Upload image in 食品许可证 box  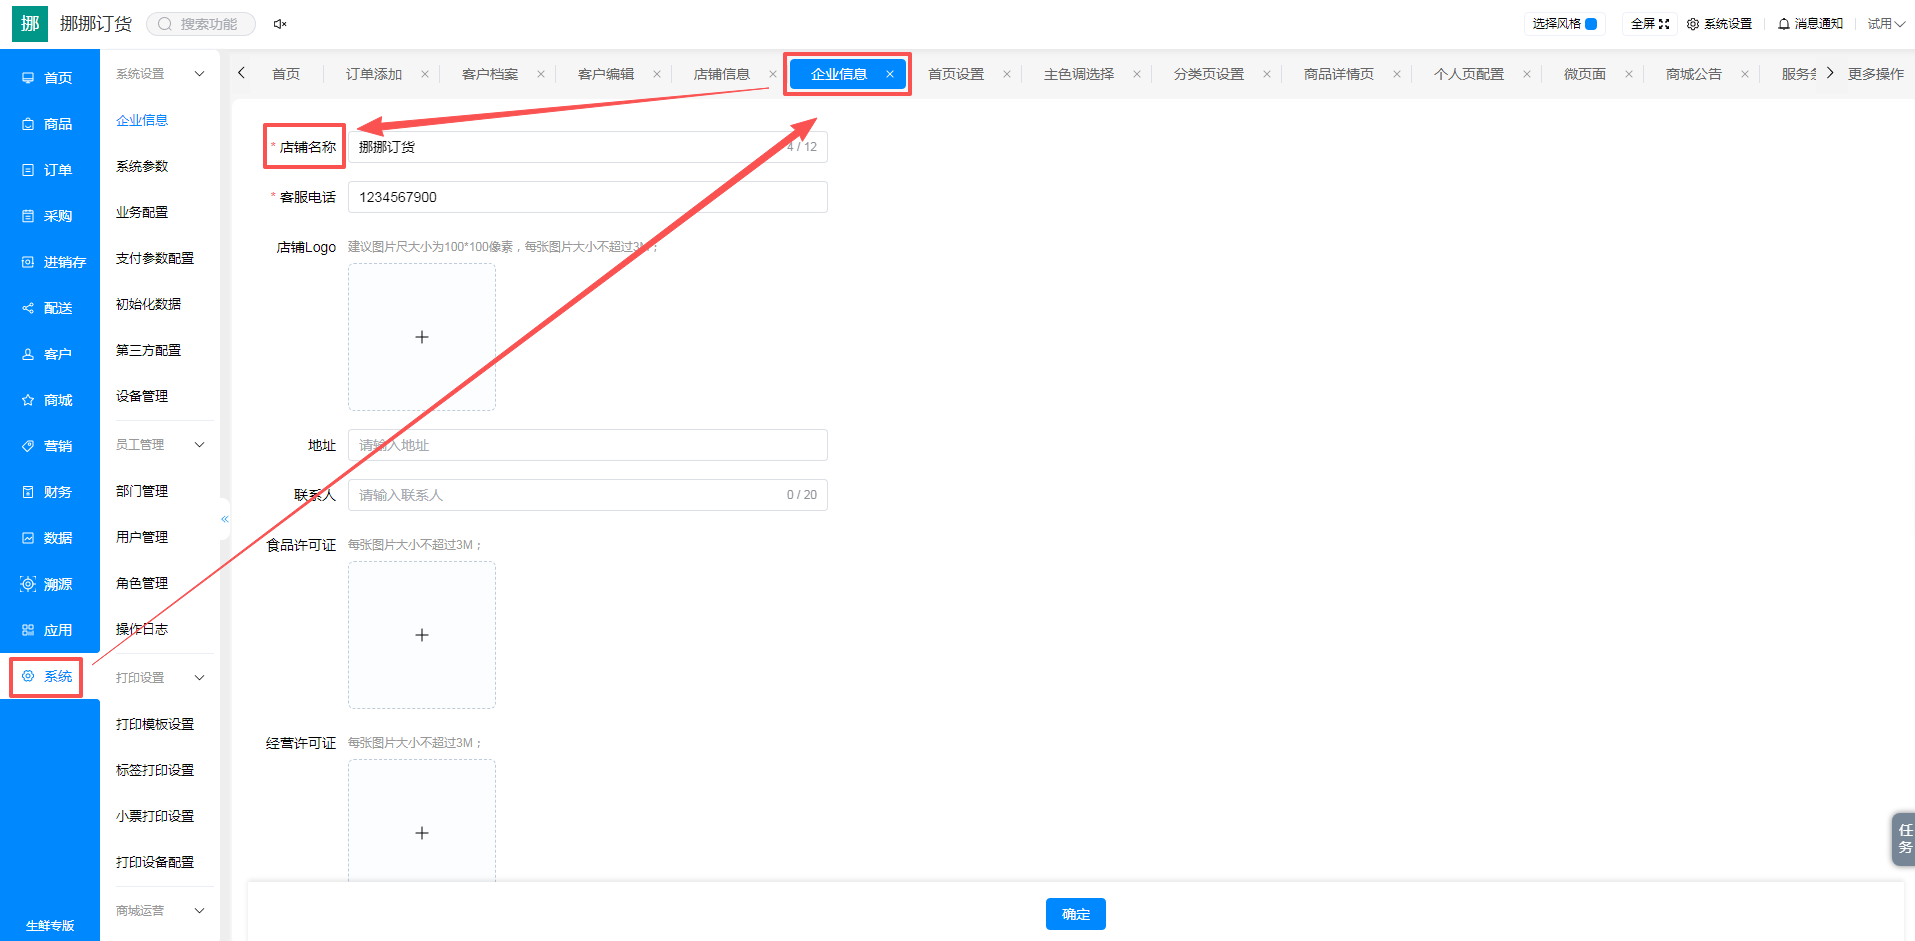click(422, 635)
